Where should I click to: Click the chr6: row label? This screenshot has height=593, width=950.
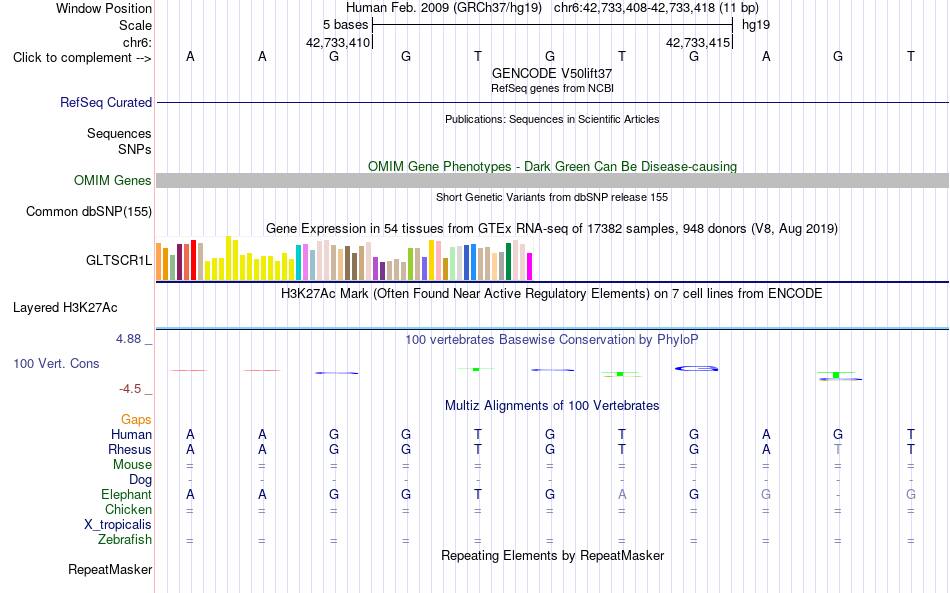[137, 42]
